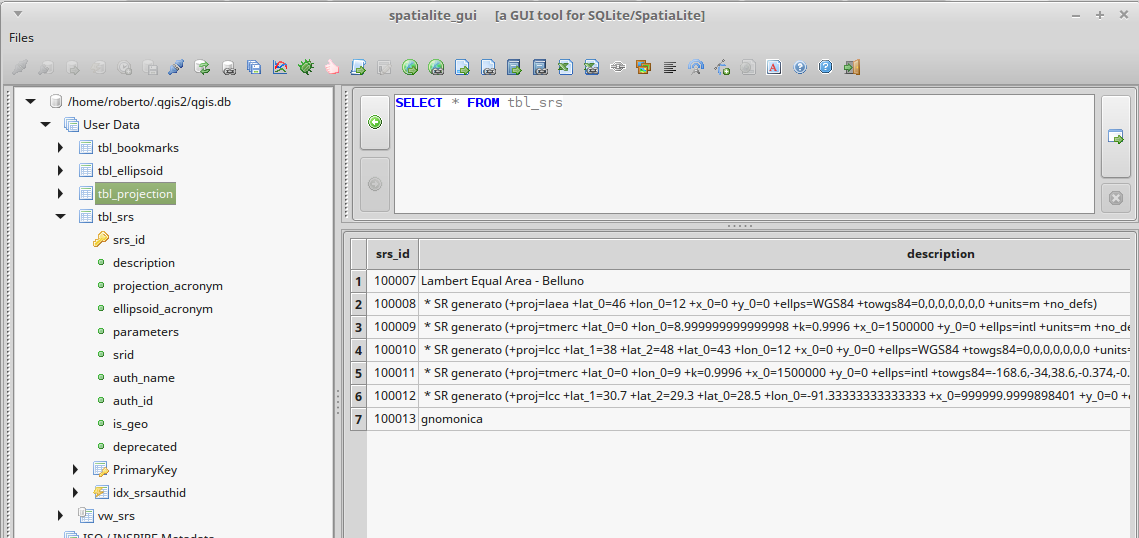Click the 100010 srs_id cell
Screen dimensions: 1139x538
393,350
